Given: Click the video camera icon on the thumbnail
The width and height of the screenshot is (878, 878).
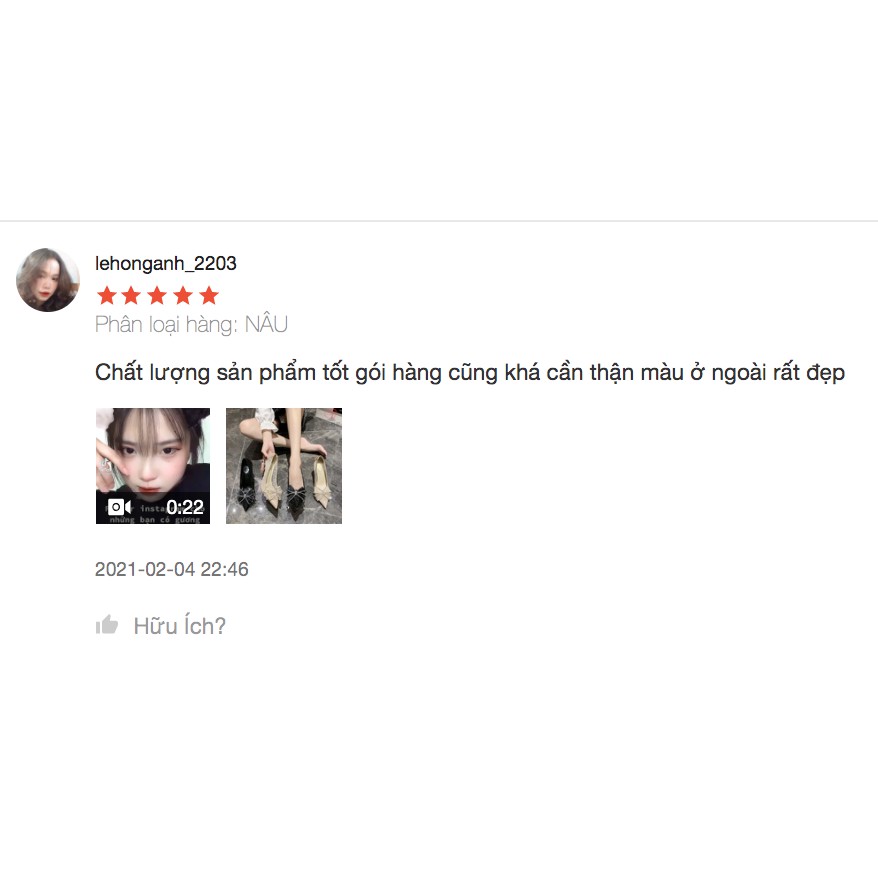Looking at the screenshot, I should (119, 507).
